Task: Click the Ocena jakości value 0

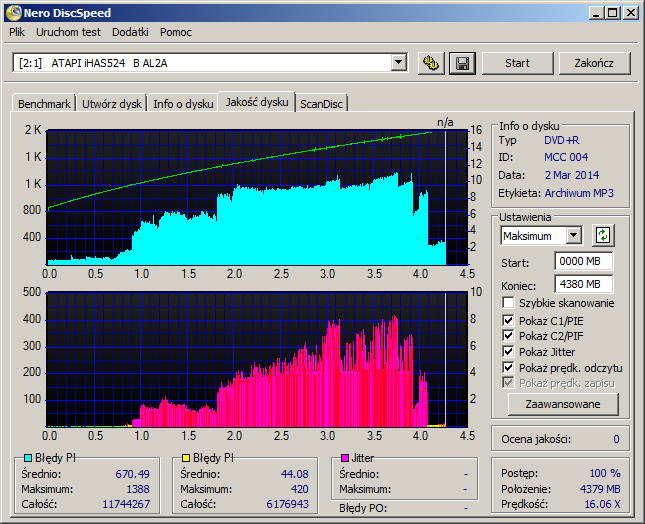Action: [616, 439]
